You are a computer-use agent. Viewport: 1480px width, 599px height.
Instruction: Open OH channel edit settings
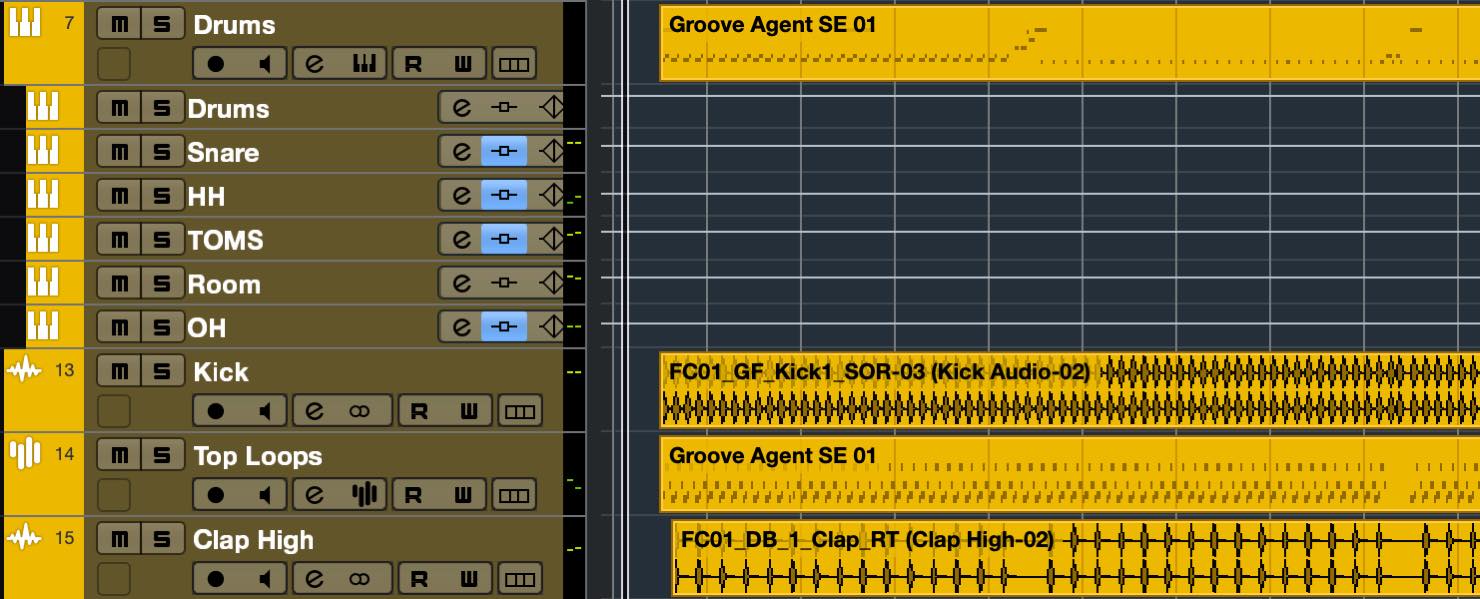click(x=461, y=327)
